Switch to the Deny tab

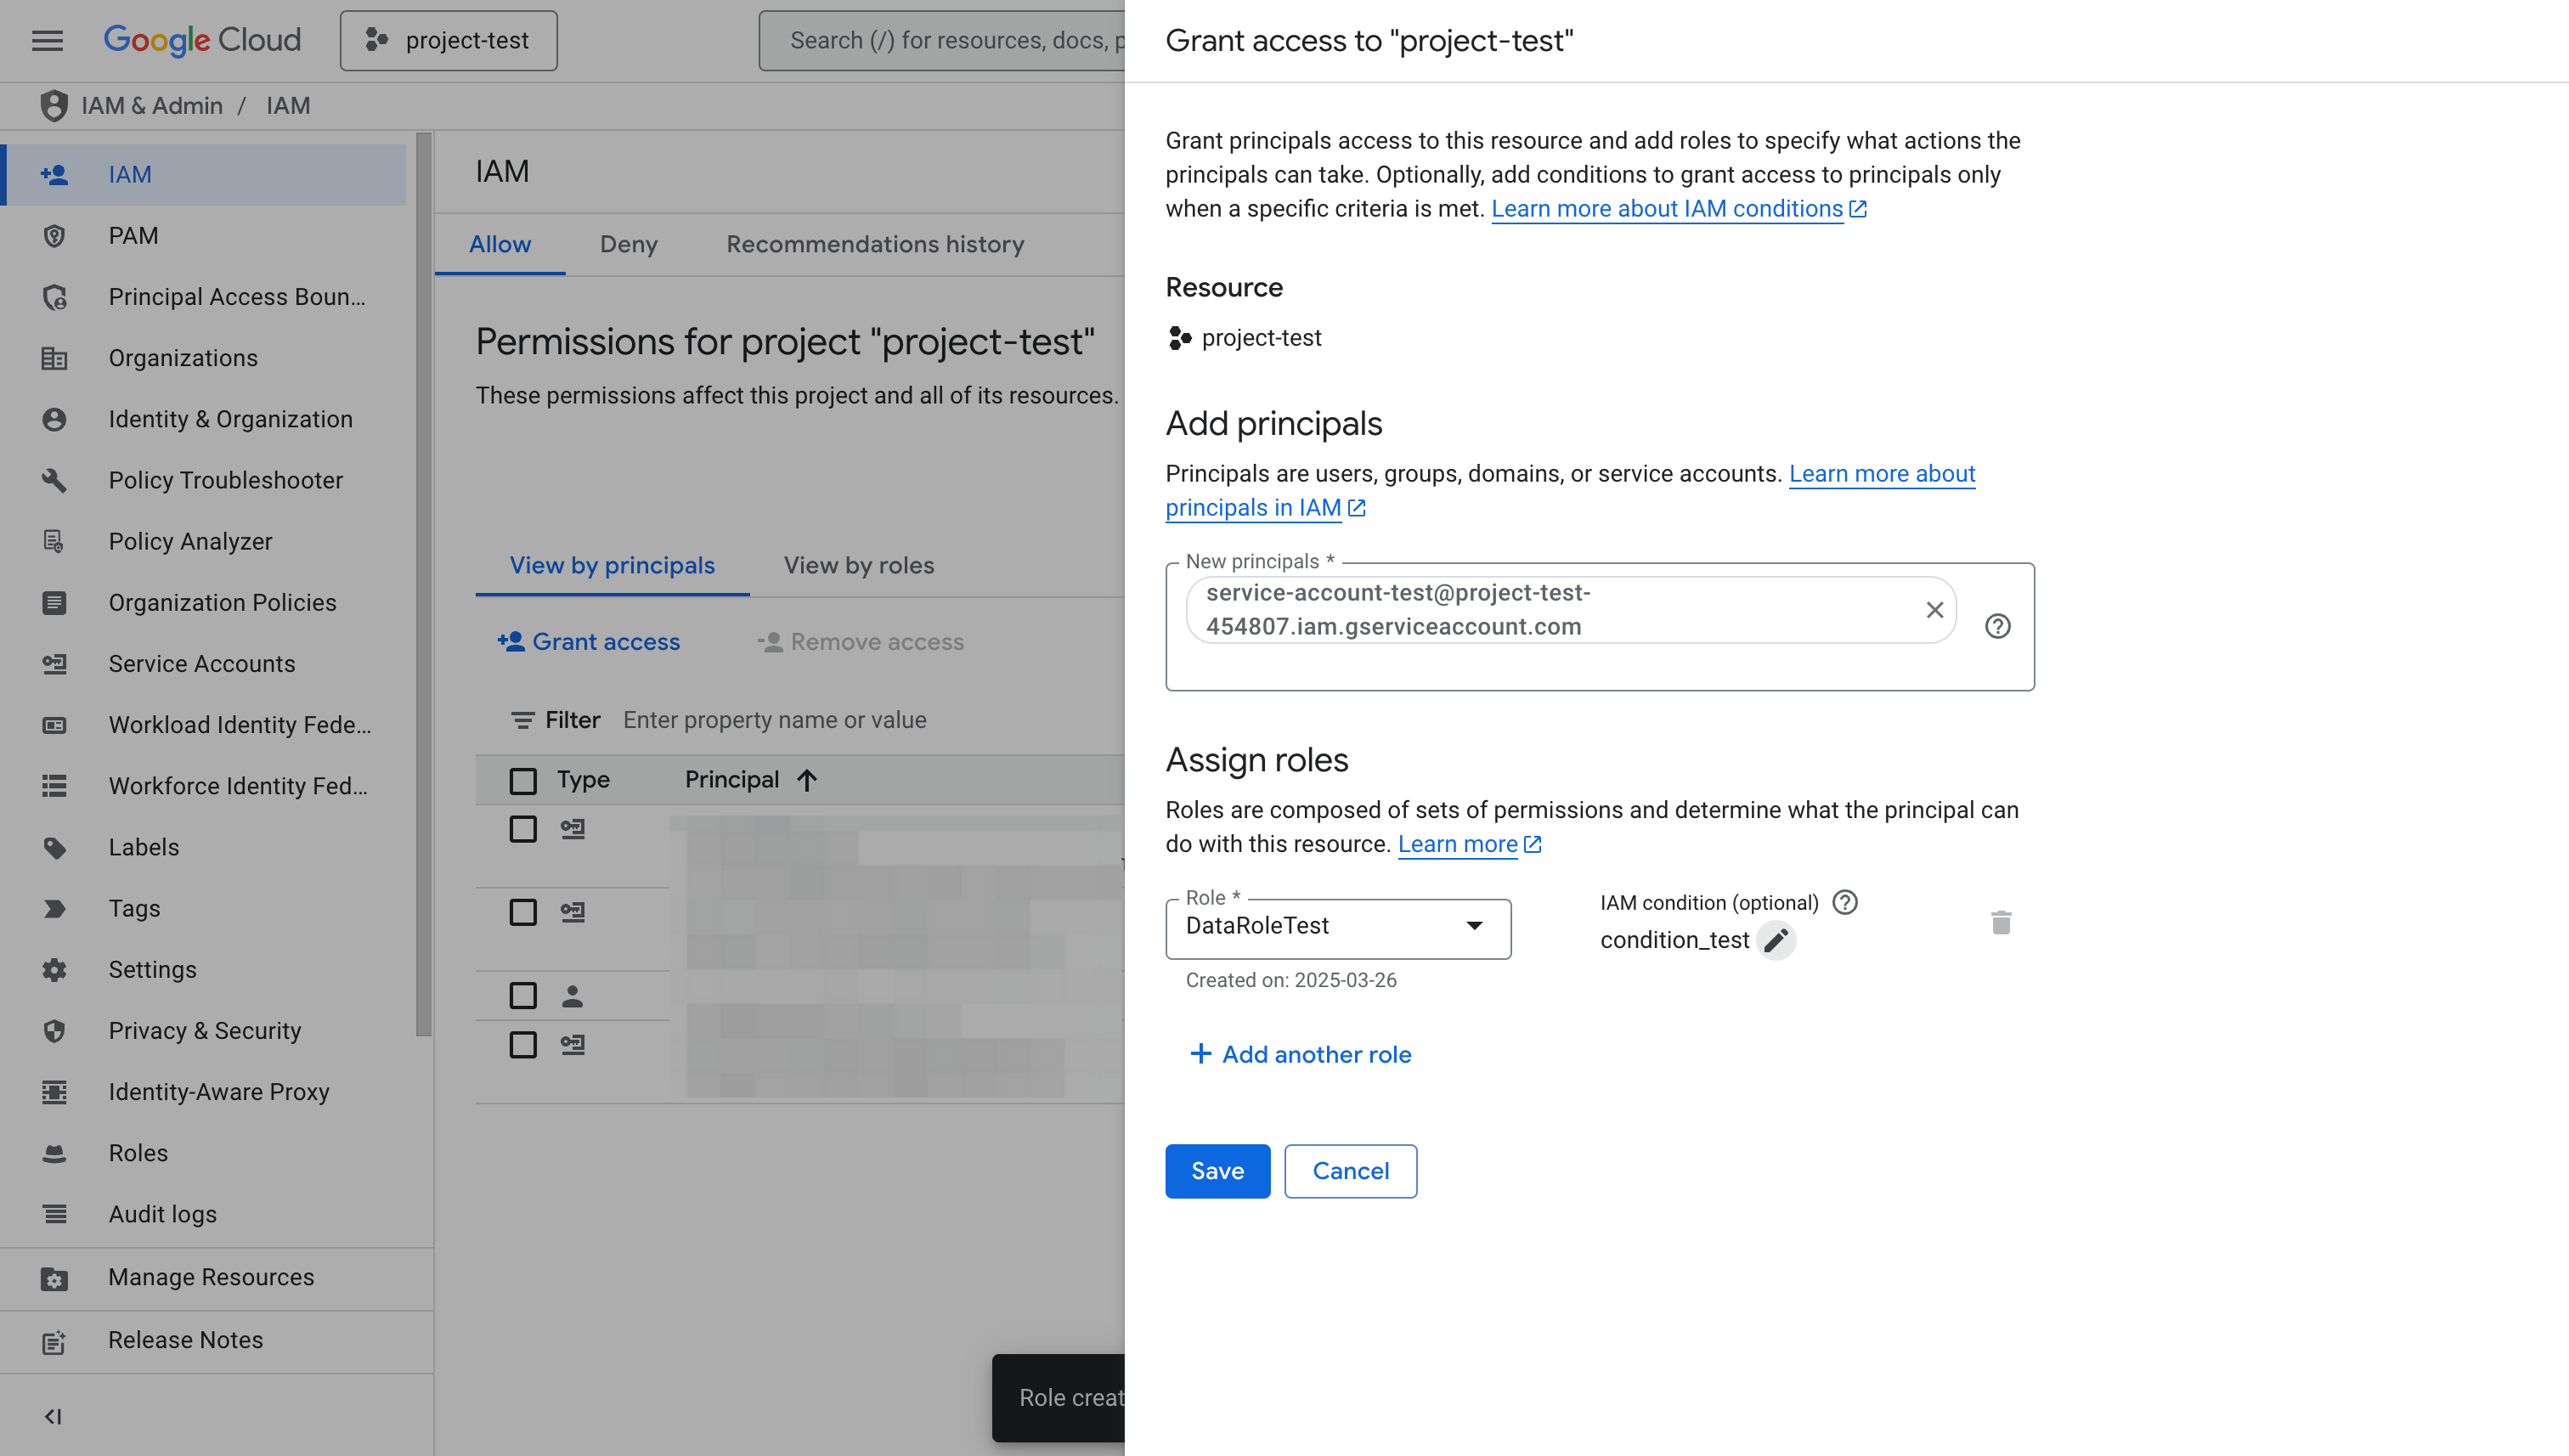click(628, 244)
